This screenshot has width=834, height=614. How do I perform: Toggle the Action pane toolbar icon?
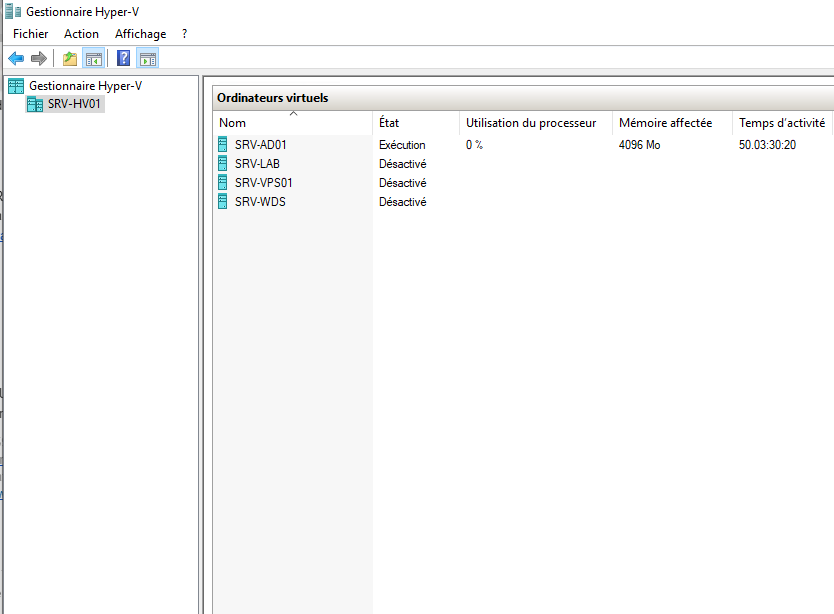pos(148,59)
